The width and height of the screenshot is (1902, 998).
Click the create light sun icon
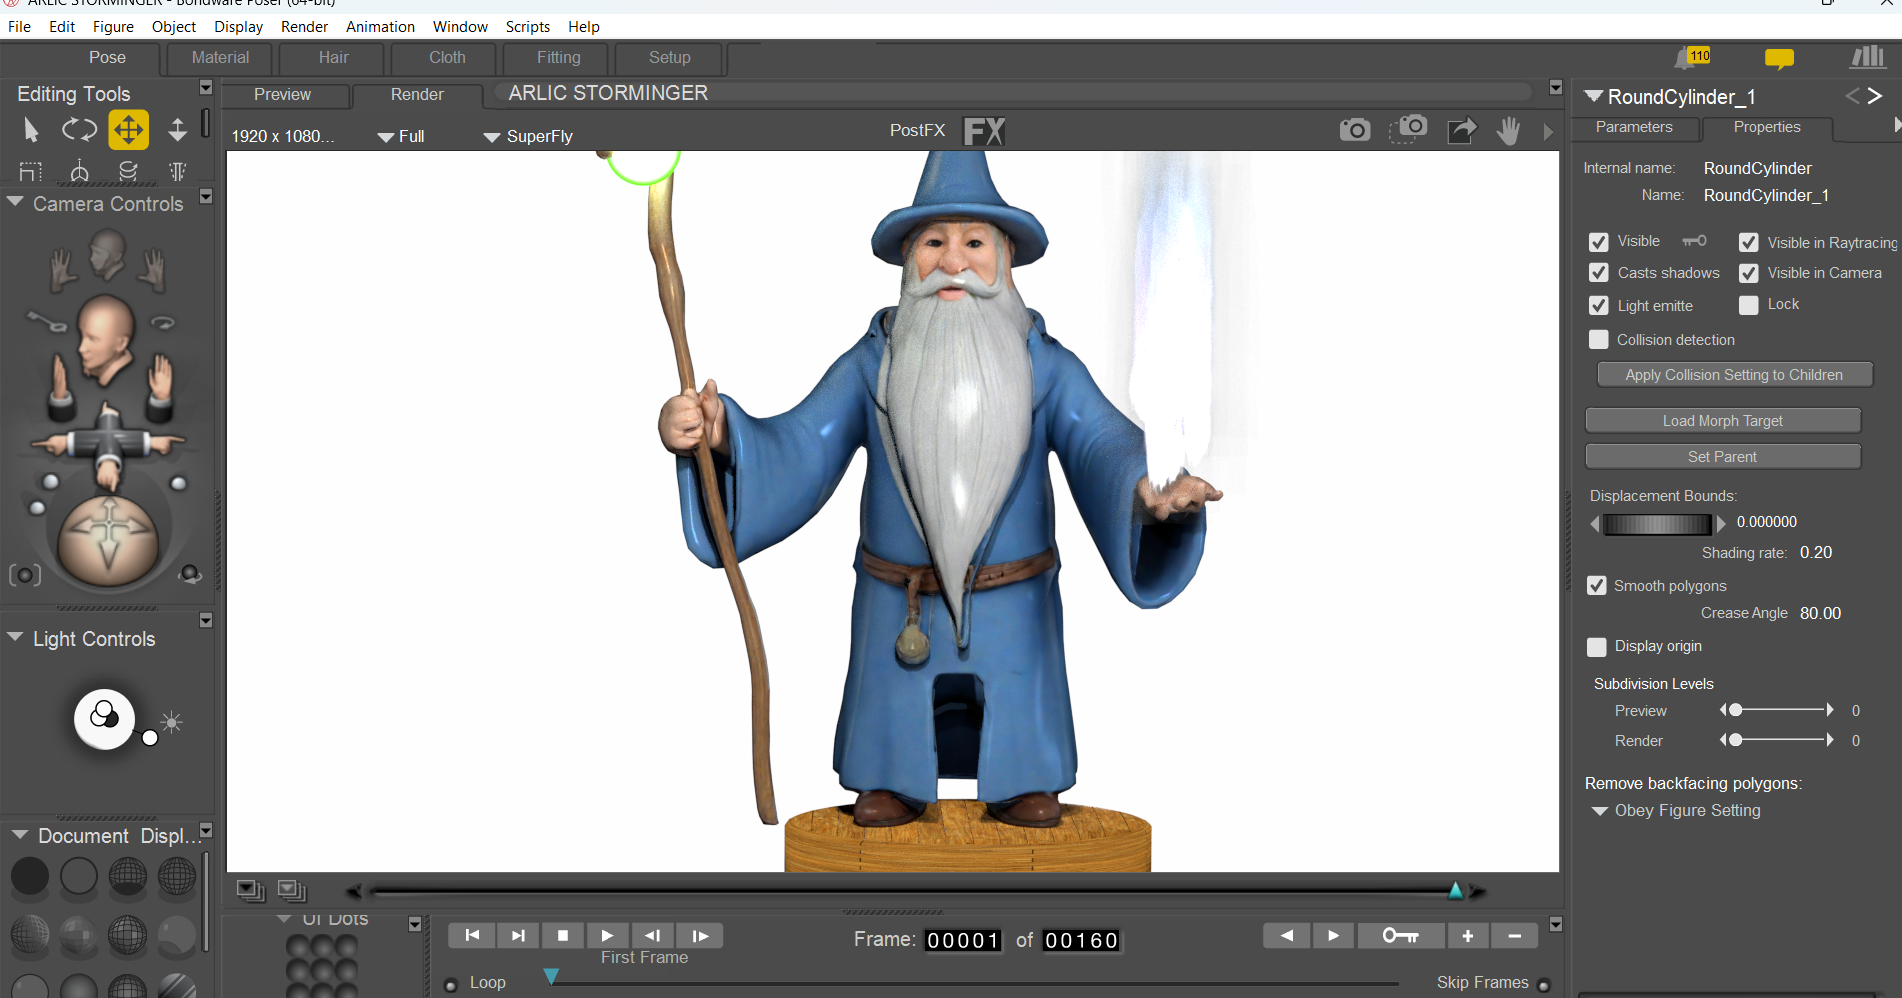[172, 722]
